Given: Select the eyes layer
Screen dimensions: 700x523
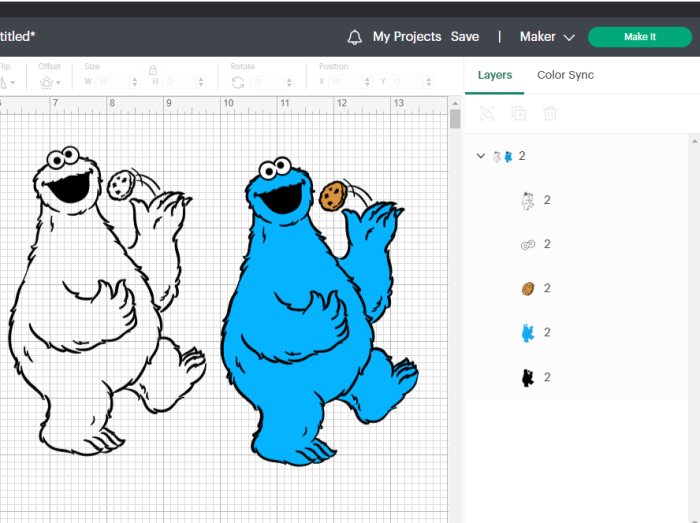Looking at the screenshot, I should click(x=528, y=245).
